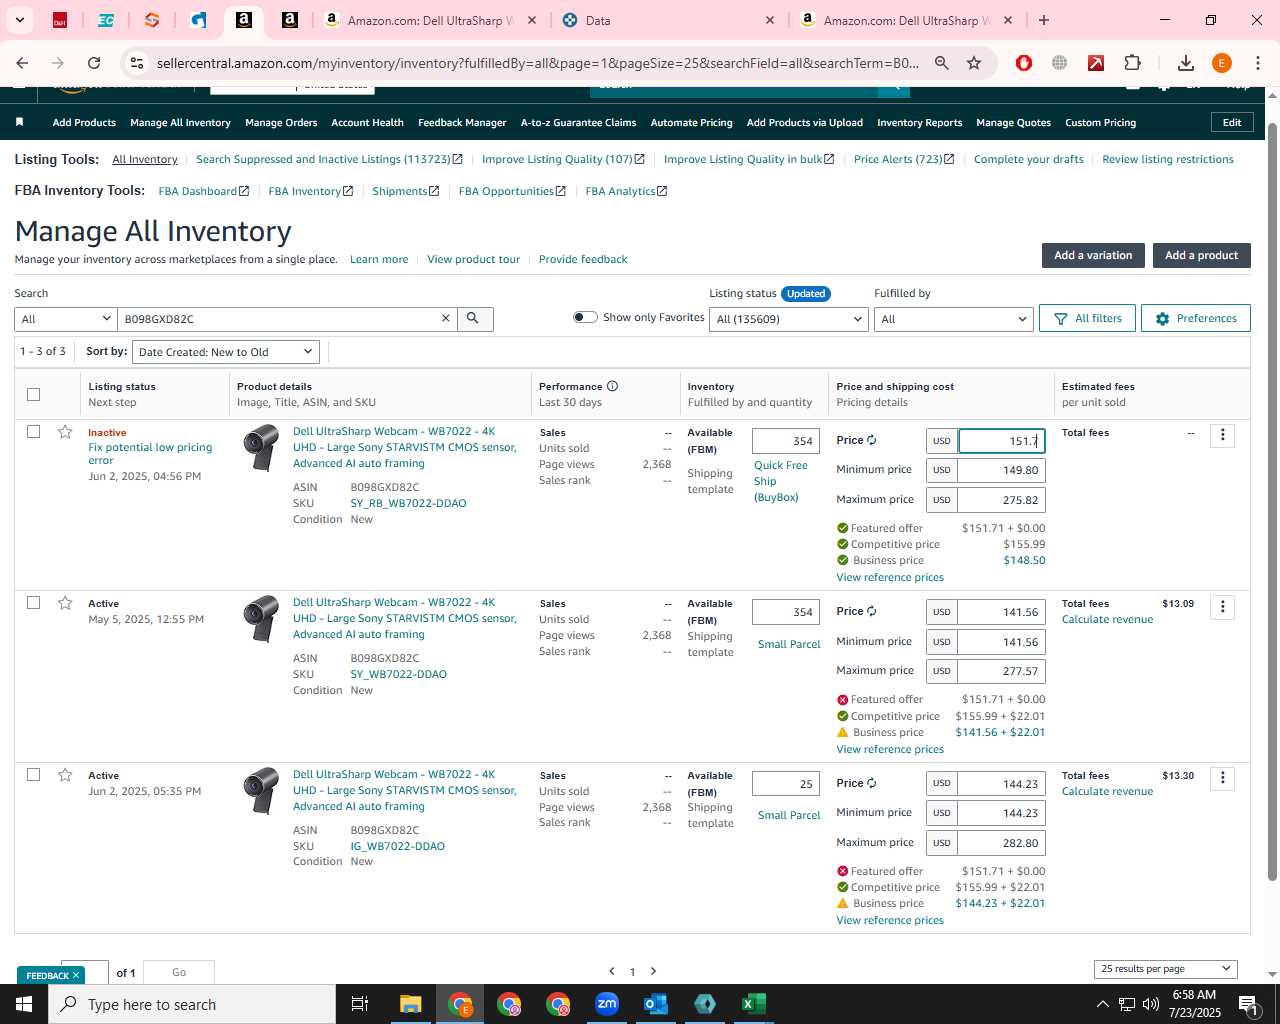1280x1024 pixels.
Task: Open Listing status All (135609) dropdown
Action: click(789, 319)
